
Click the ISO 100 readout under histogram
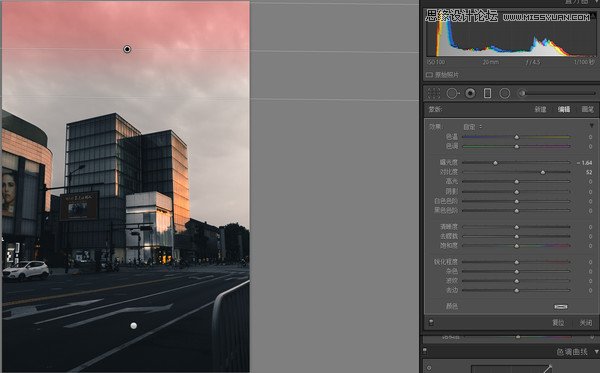436,62
